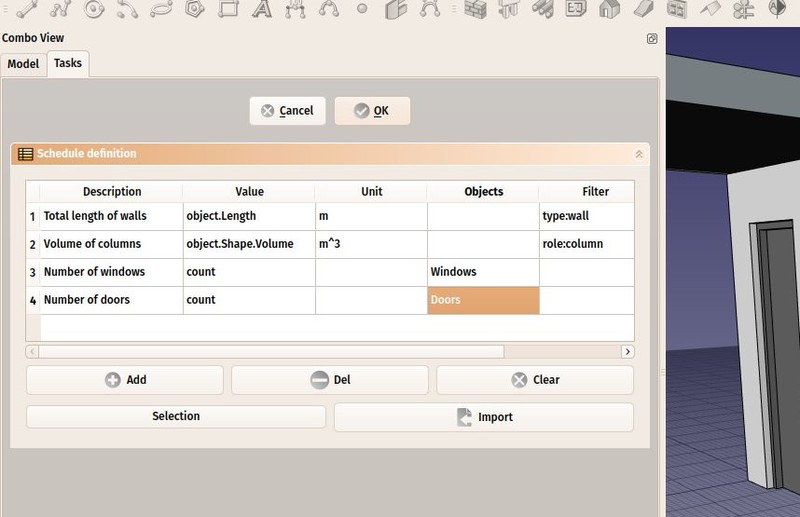
Task: Select the Arch Wall brick icon
Action: click(x=475, y=9)
